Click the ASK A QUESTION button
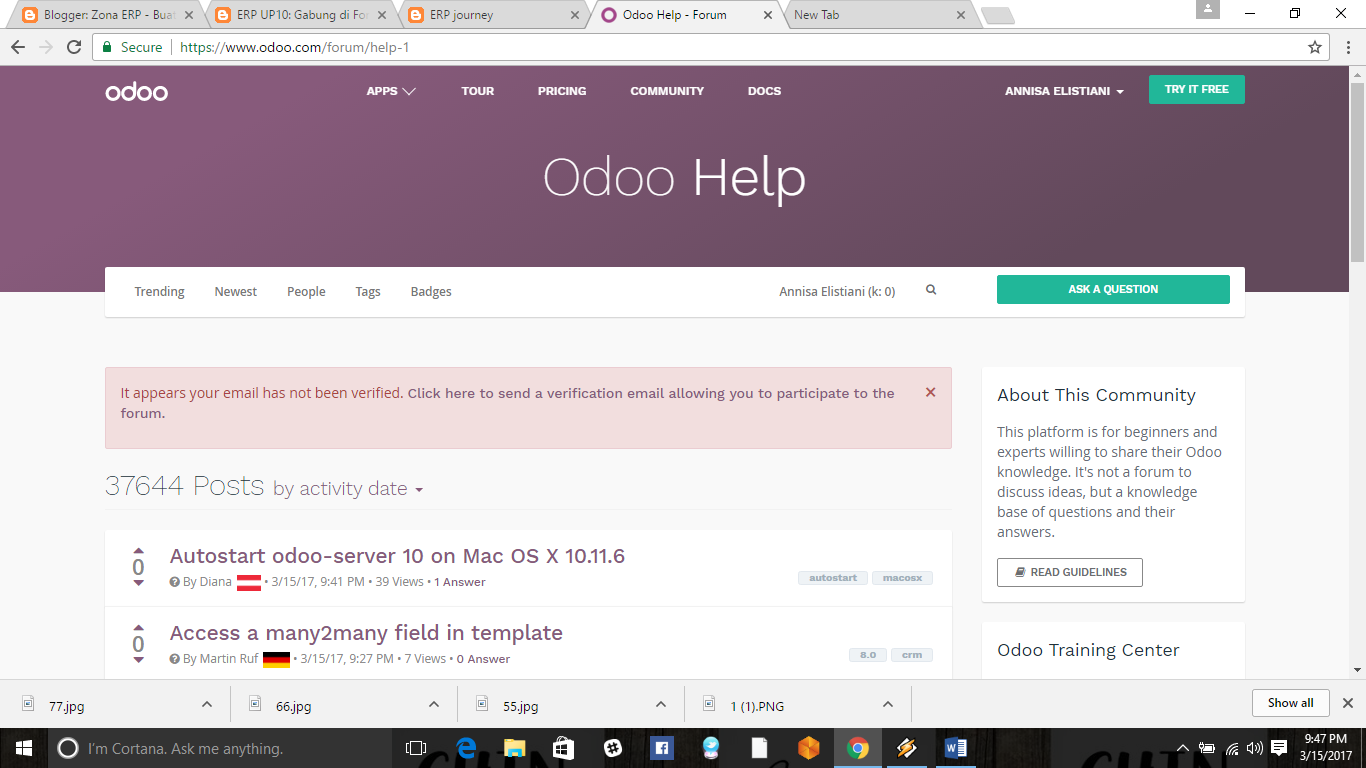 point(1113,289)
